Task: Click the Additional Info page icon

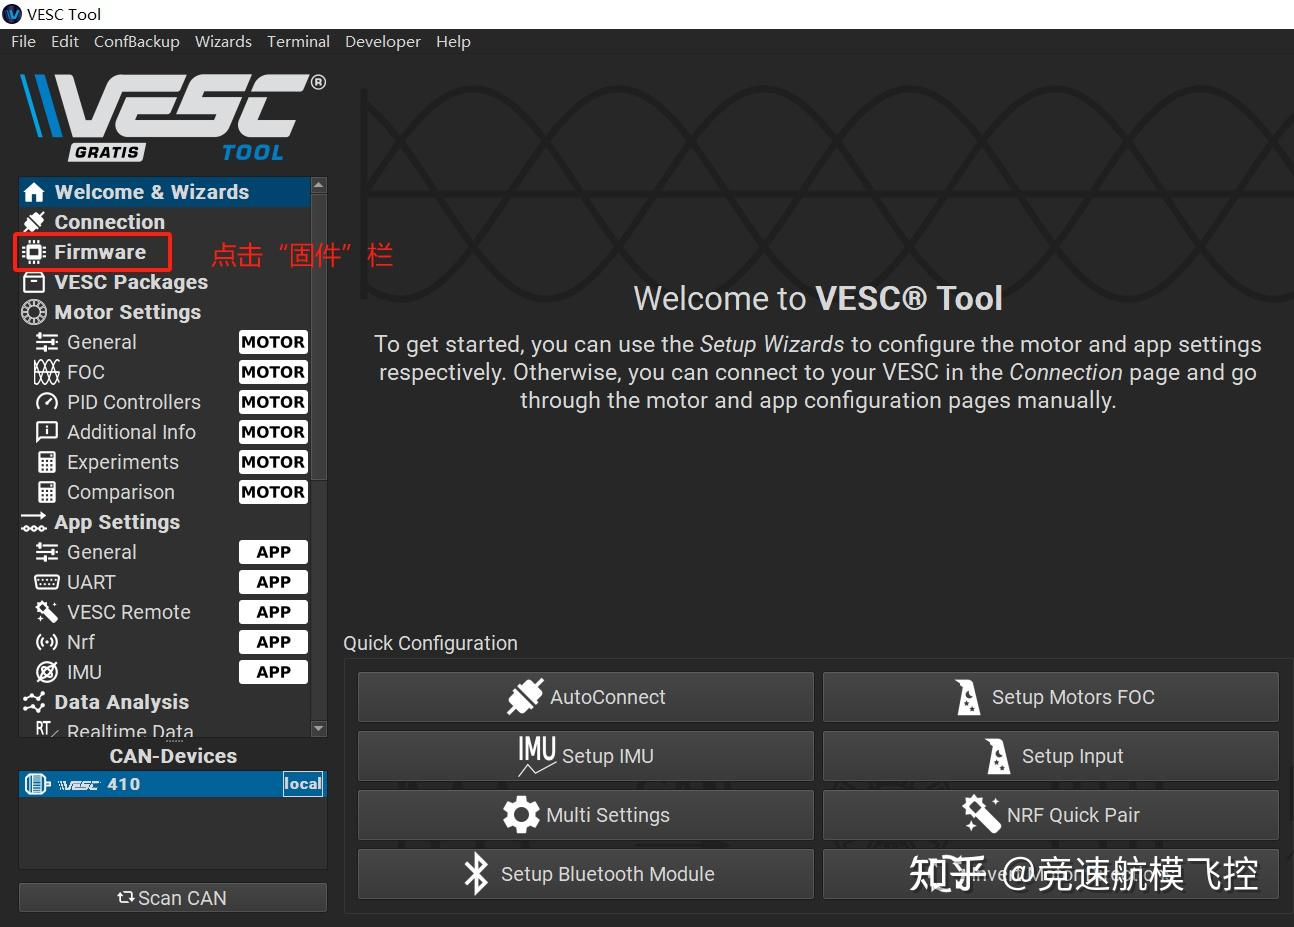Action: tap(47, 432)
